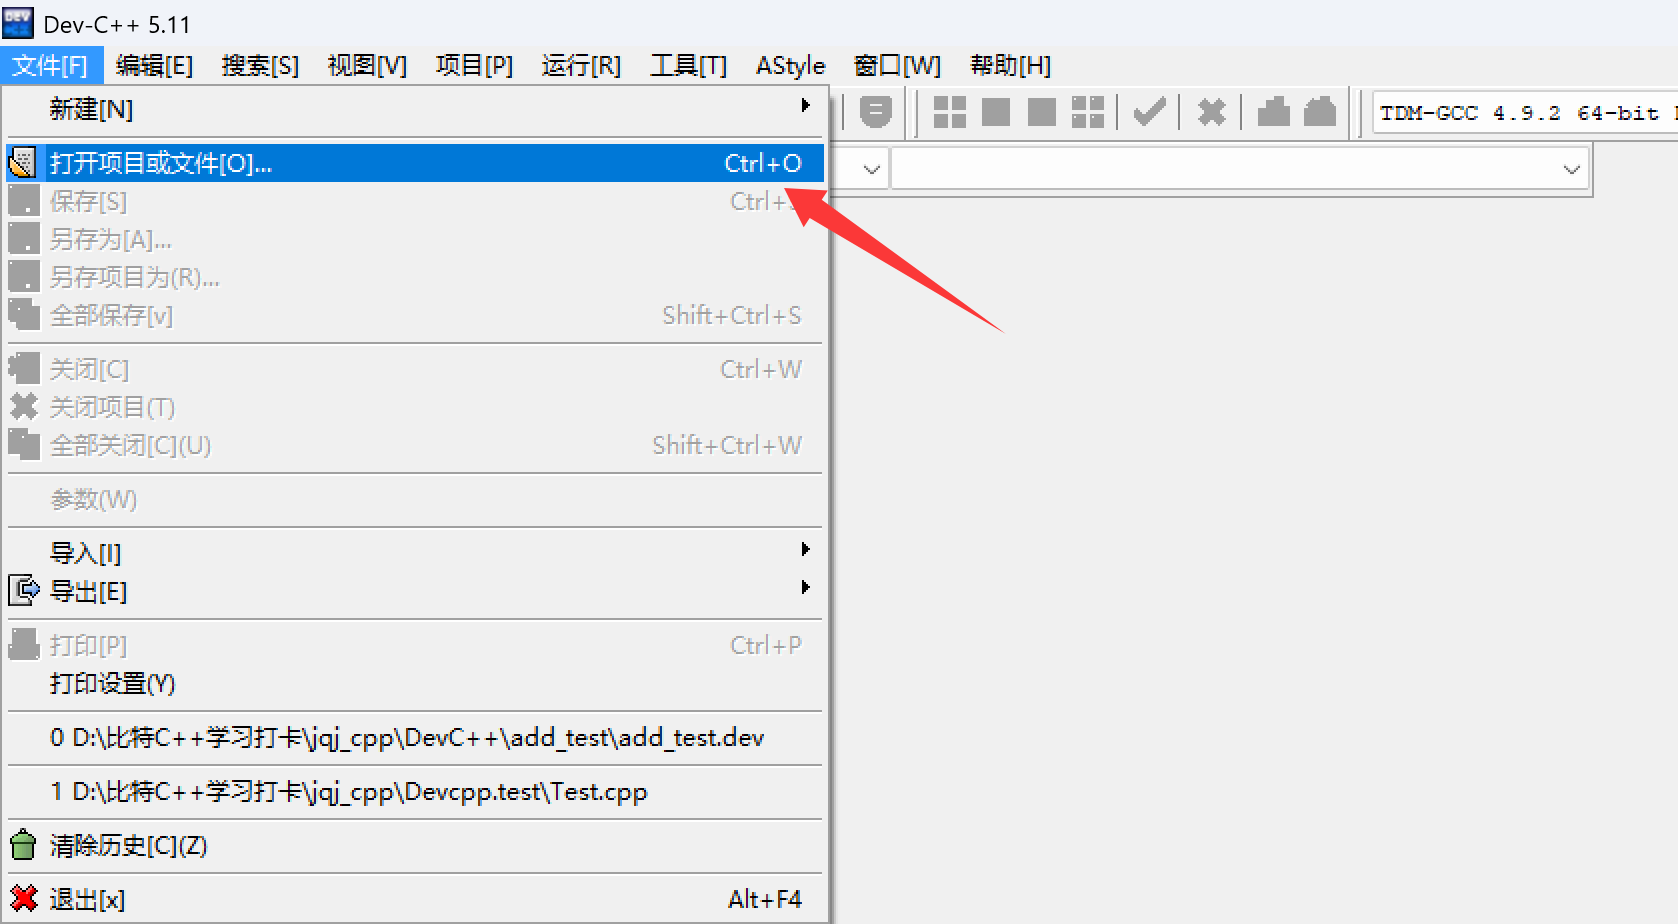Click the disk icon beside 另存为[A]...
Viewport: 1678px width, 924px height.
(24, 239)
